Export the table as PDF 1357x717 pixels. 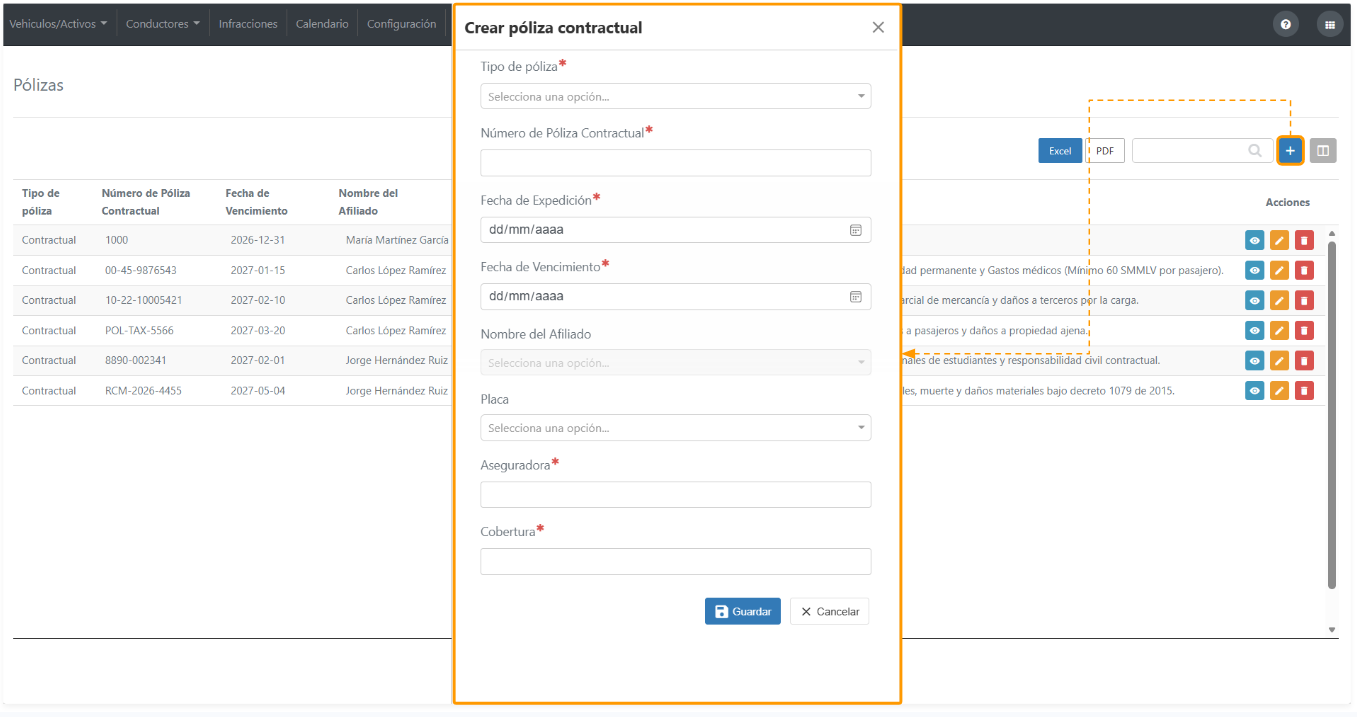pyautogui.click(x=1105, y=151)
